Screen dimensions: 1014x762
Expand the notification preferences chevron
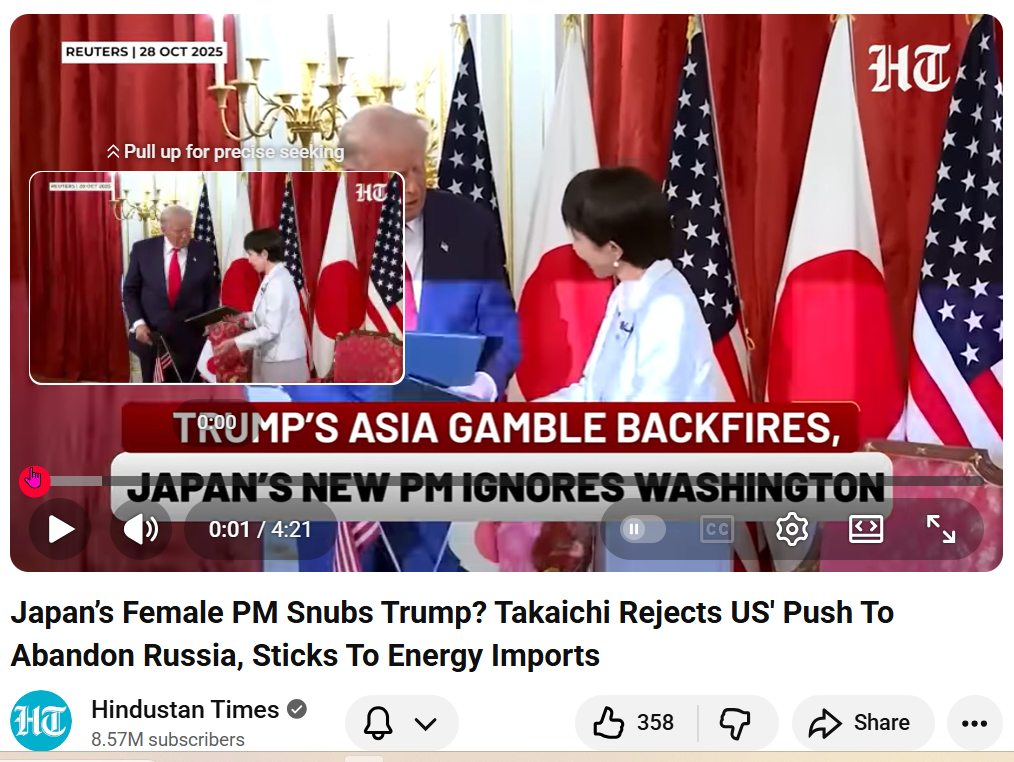pyautogui.click(x=426, y=723)
